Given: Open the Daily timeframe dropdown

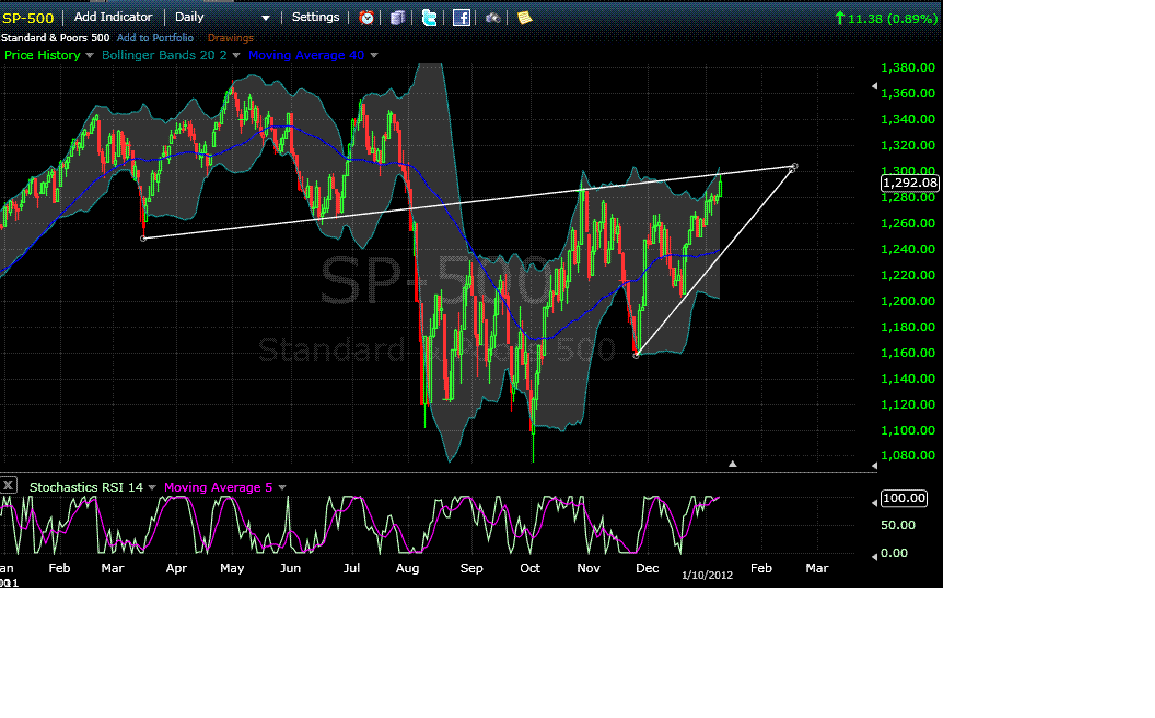Looking at the screenshot, I should pyautogui.click(x=222, y=17).
